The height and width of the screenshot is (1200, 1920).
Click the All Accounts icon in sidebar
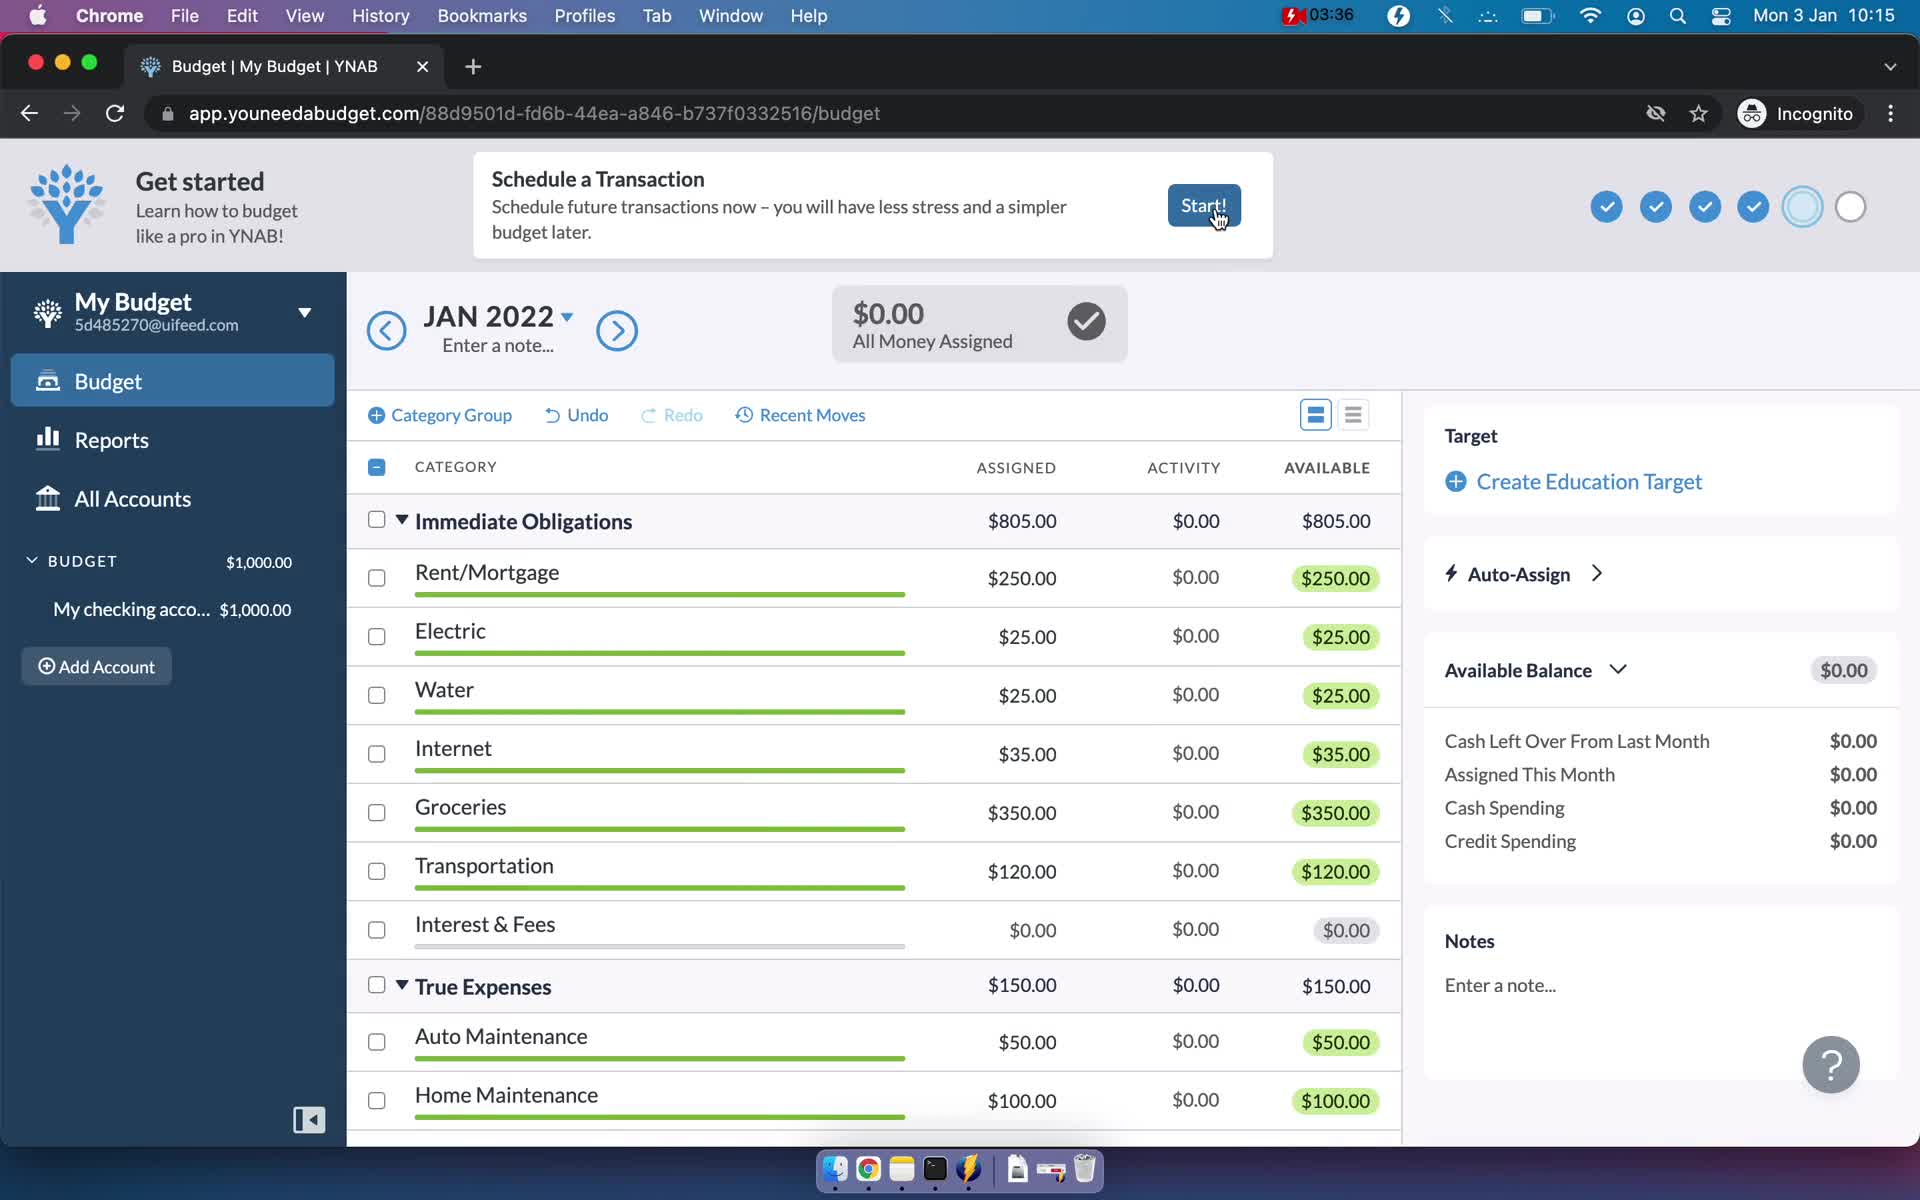[x=47, y=498]
